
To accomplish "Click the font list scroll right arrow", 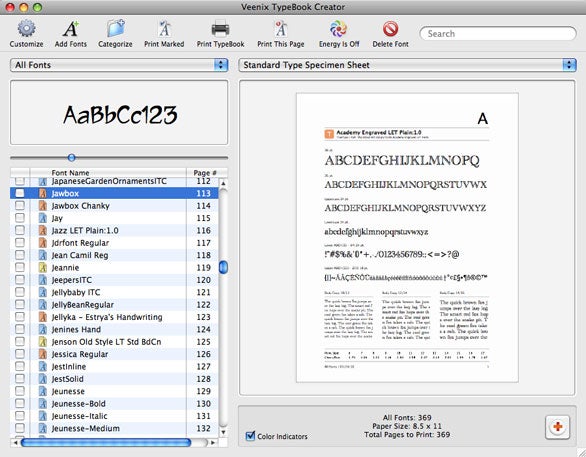I will [x=213, y=442].
